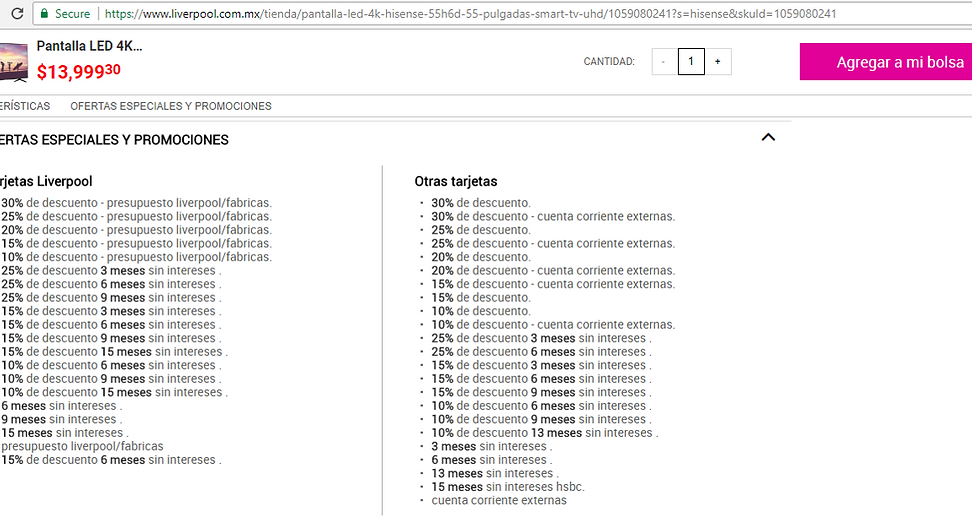Click the Otras tarjetas heading

456,182
